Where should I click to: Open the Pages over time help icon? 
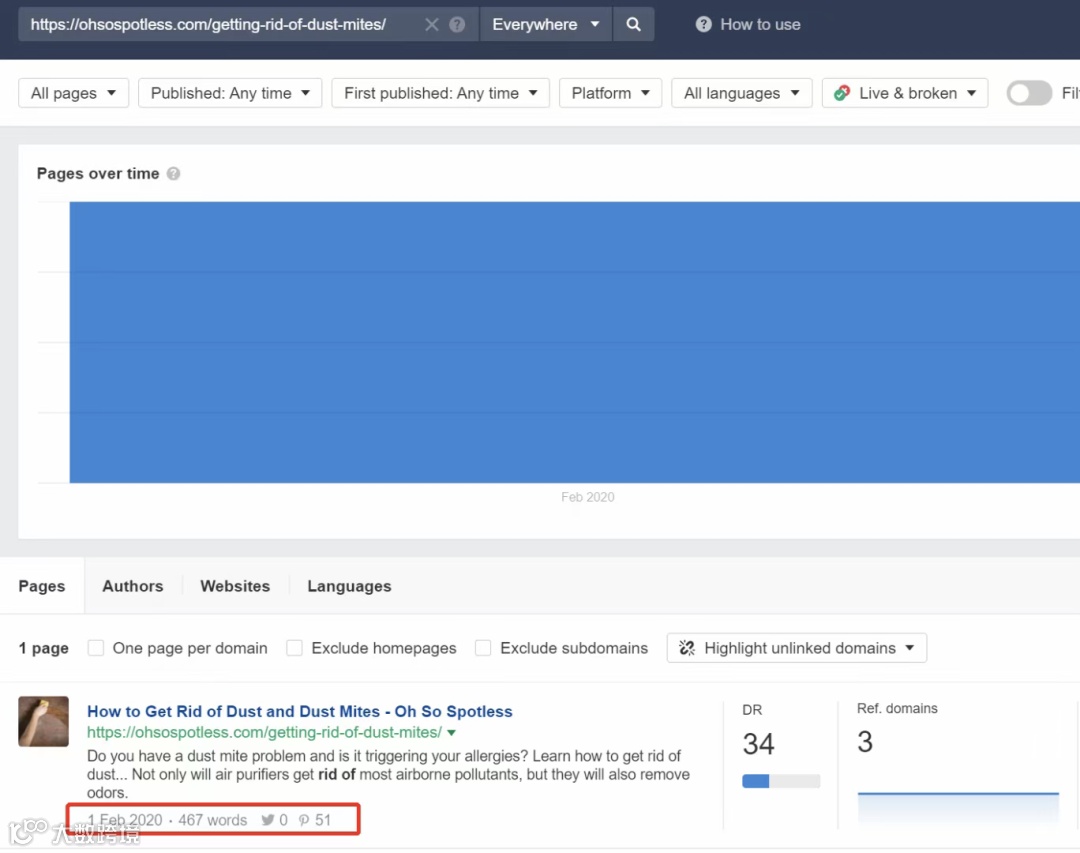click(174, 174)
